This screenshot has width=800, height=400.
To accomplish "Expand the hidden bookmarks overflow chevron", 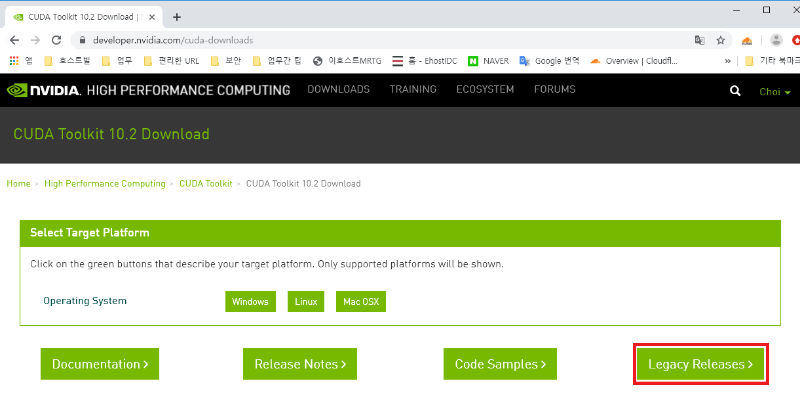I will pyautogui.click(x=728, y=61).
